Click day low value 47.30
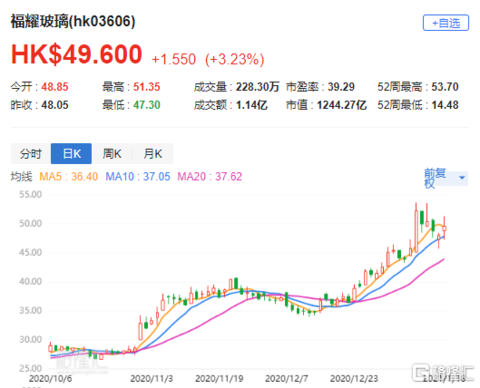Viewport: 480px width, 388px height. coord(147,105)
